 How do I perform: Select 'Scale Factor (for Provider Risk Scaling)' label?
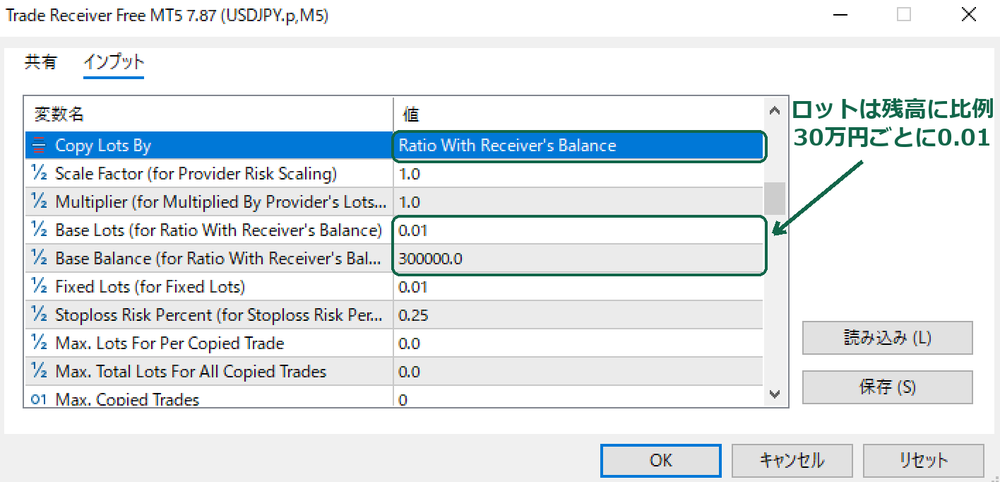click(x=196, y=174)
